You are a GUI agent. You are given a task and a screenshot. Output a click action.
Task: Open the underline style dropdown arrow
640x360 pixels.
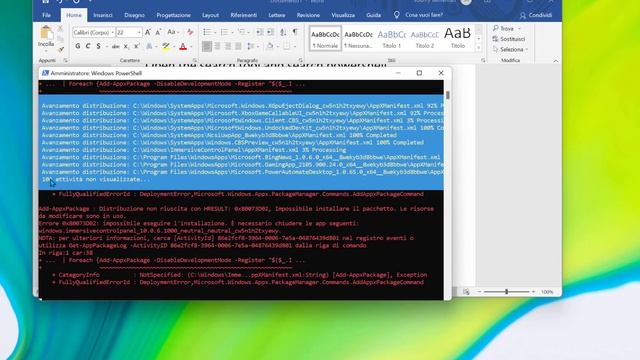coord(106,47)
